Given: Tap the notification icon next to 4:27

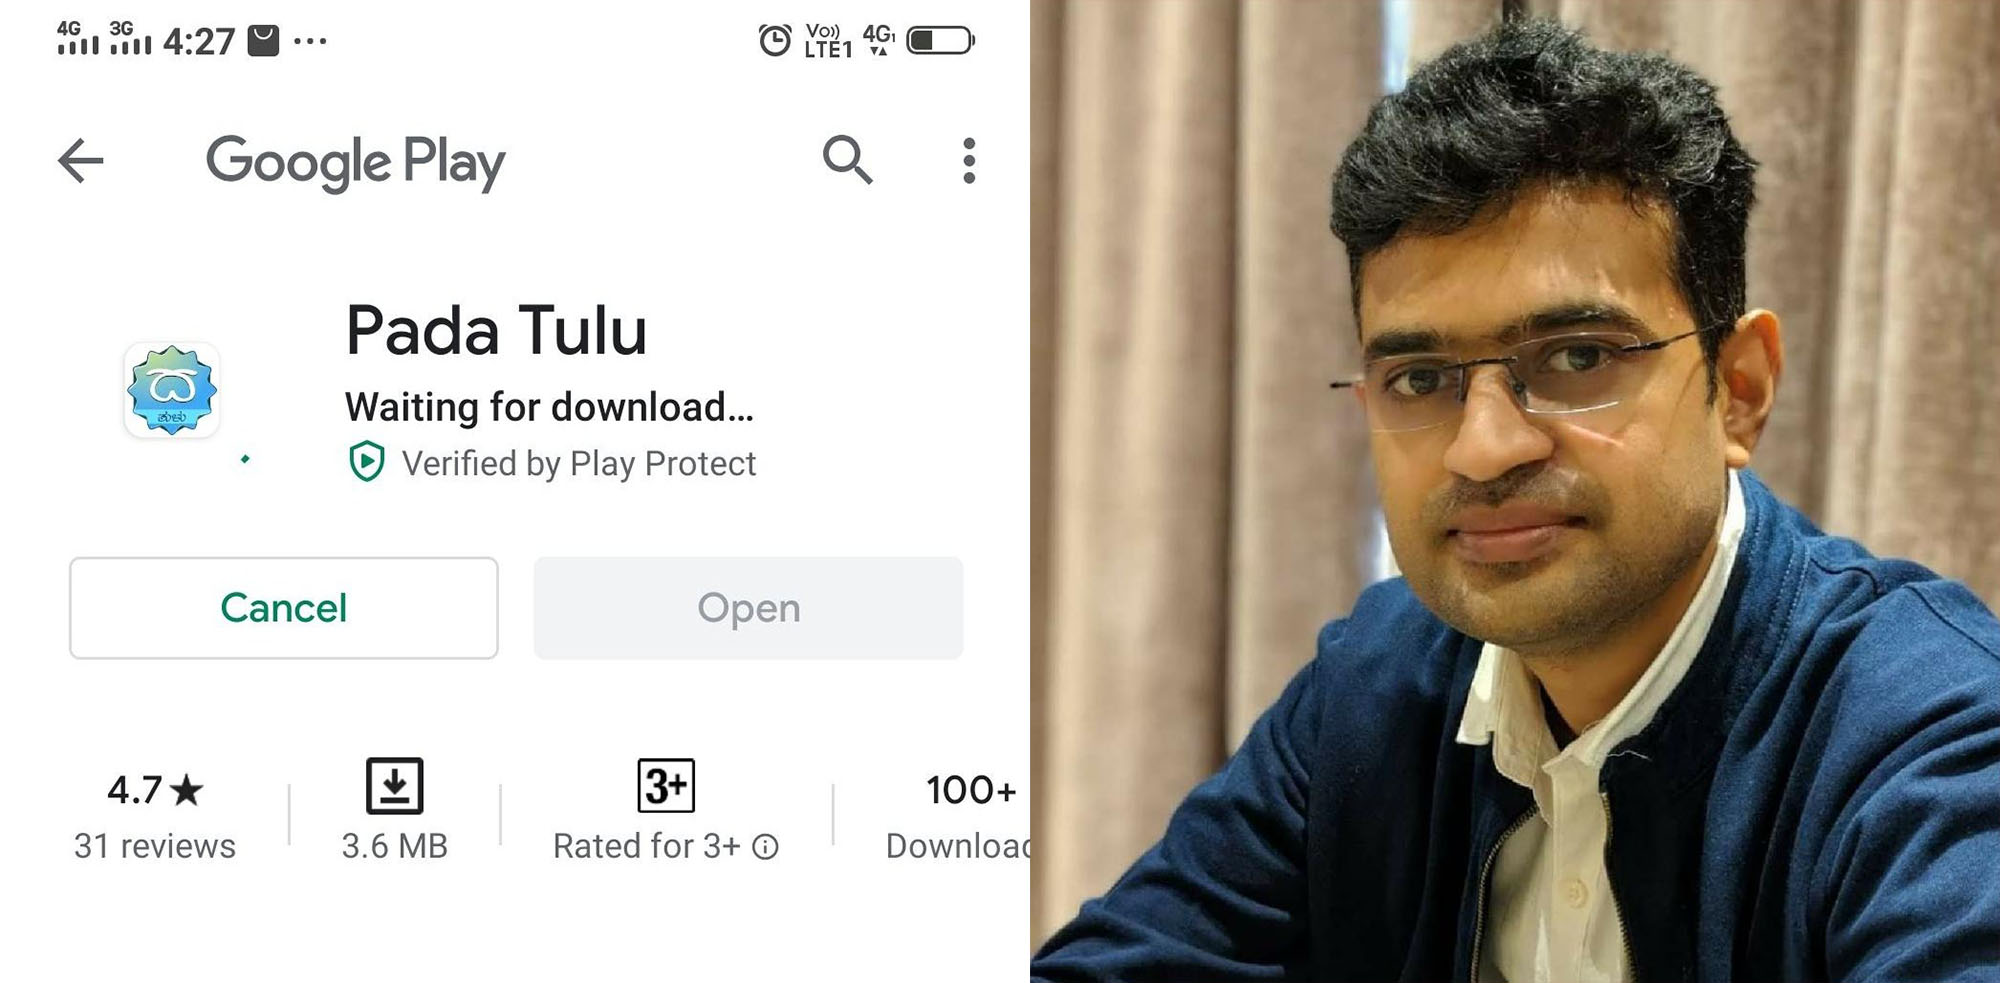Looking at the screenshot, I should pos(263,41).
